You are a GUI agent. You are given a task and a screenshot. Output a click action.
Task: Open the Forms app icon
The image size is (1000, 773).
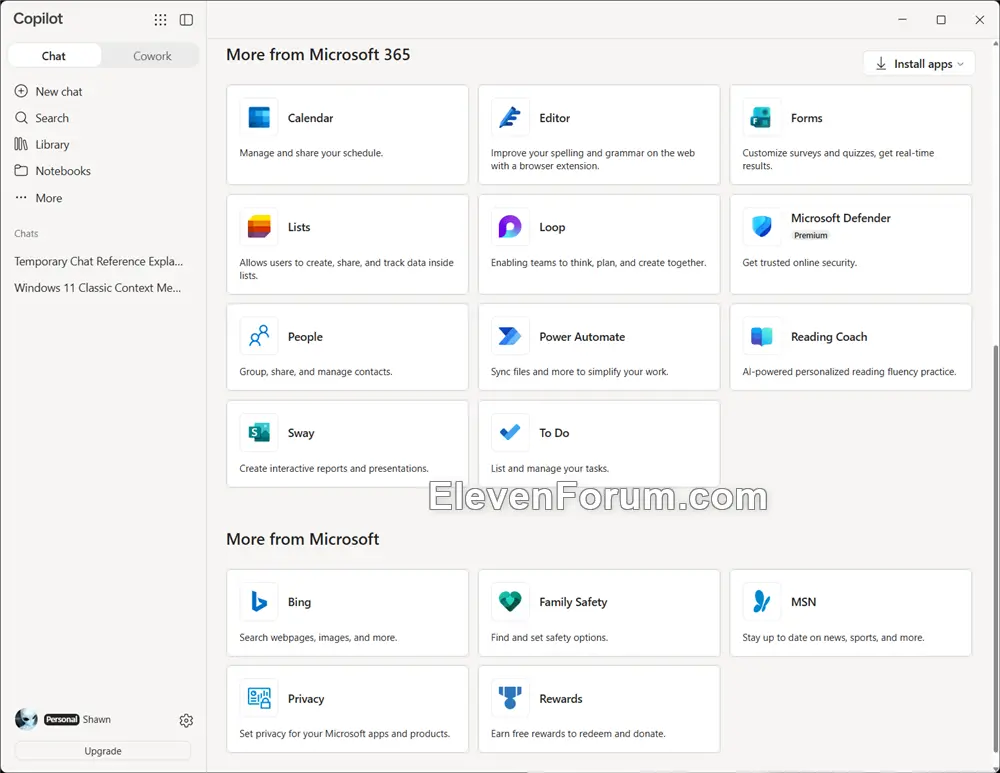761,117
